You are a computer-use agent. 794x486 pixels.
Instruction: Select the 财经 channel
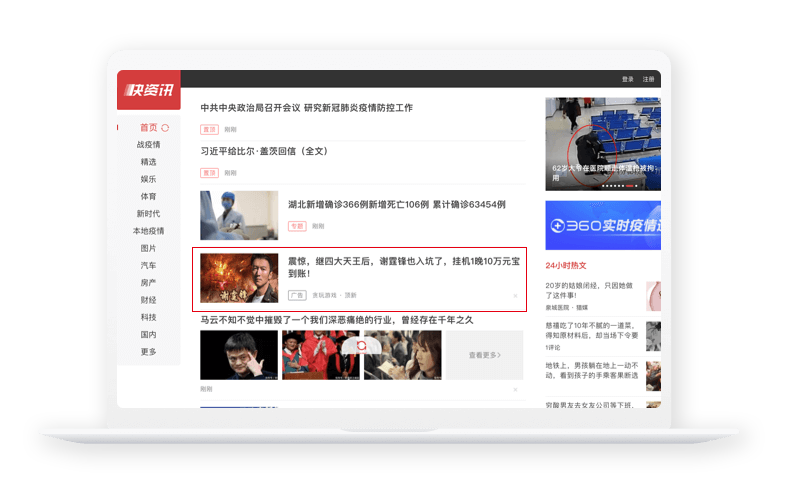[x=148, y=300]
